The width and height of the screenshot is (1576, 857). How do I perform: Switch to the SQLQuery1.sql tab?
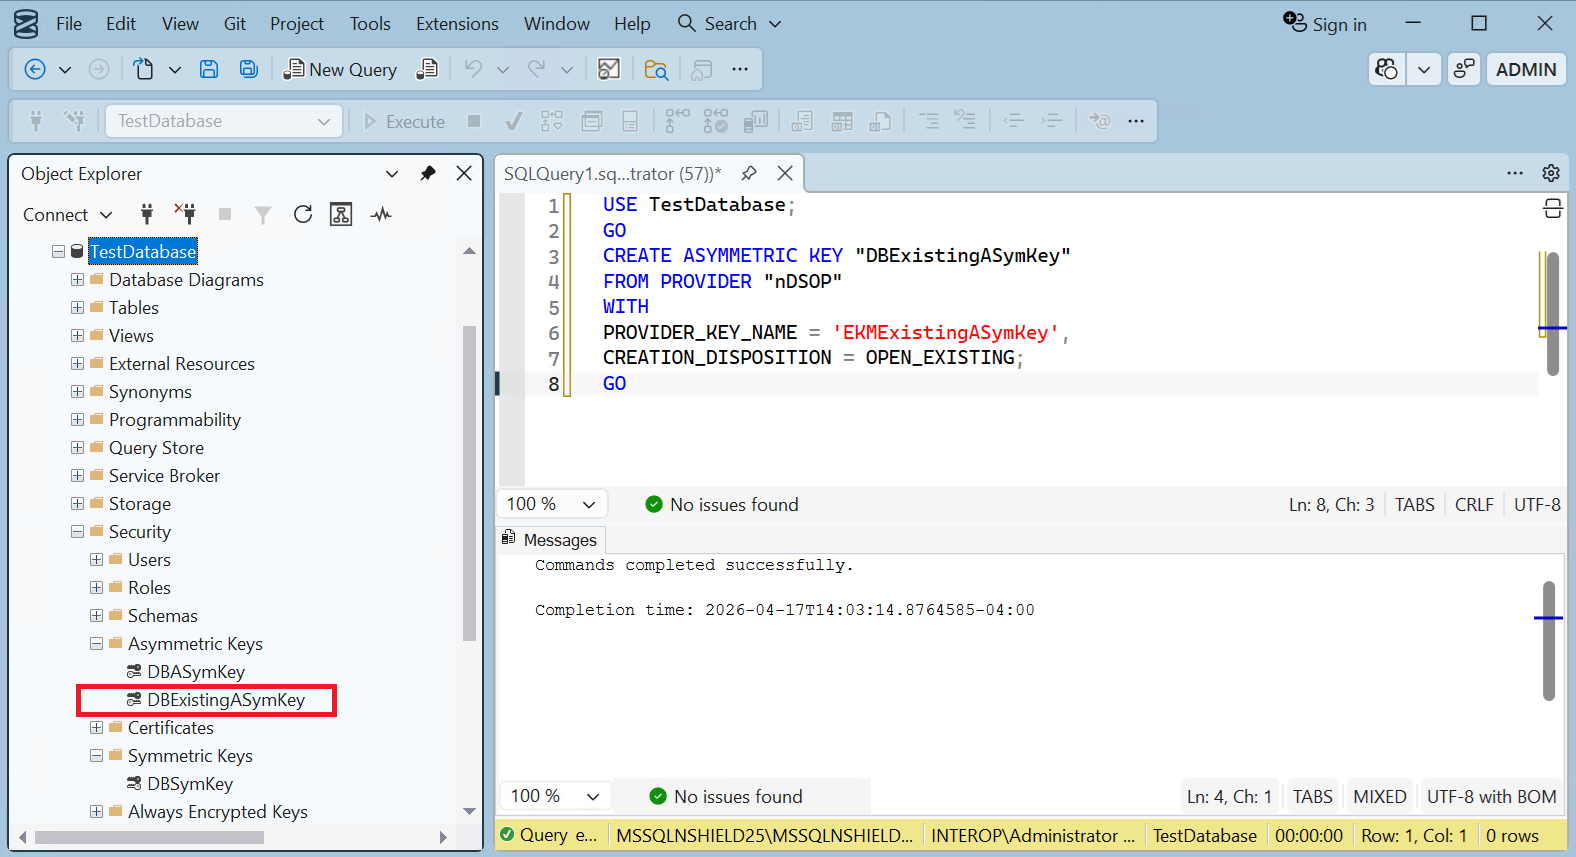click(612, 174)
